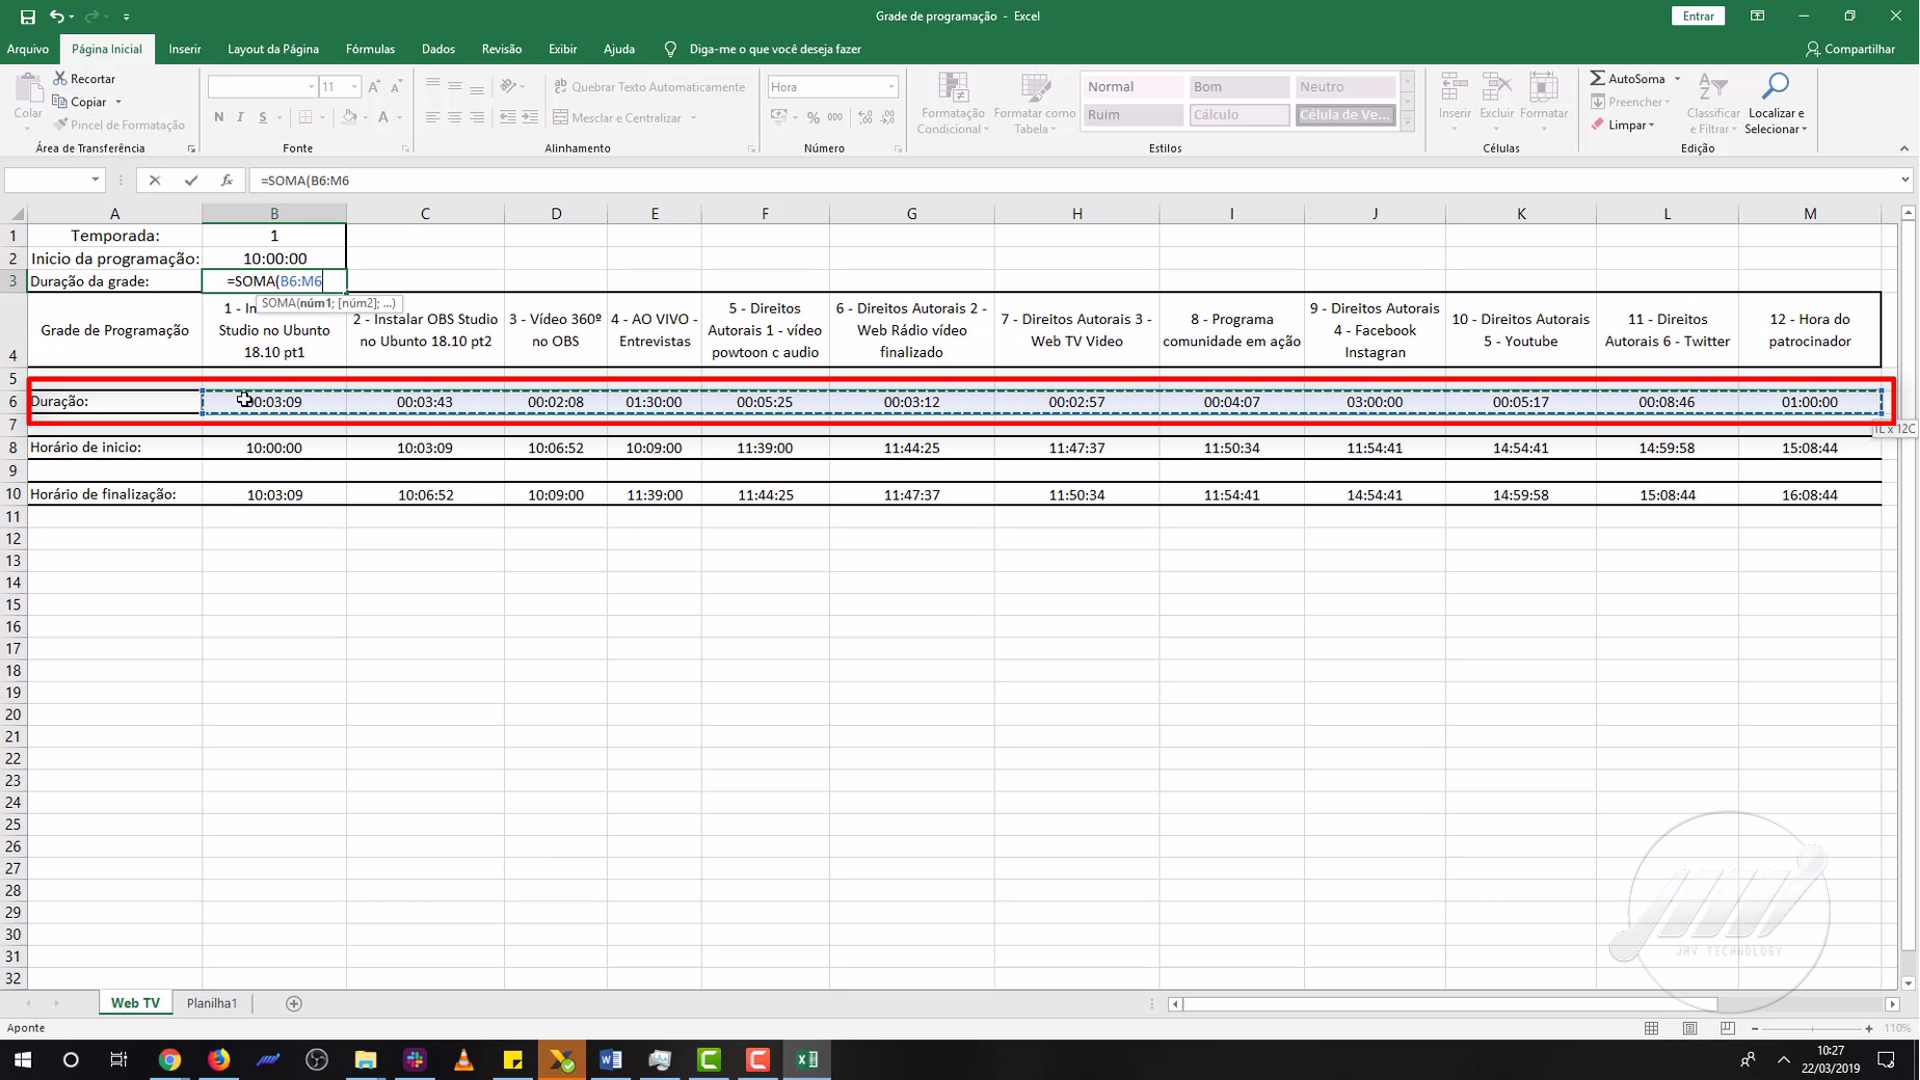Switch to the Planilha1 sheet tab
Viewport: 1920px width, 1080px height.
(212, 1003)
